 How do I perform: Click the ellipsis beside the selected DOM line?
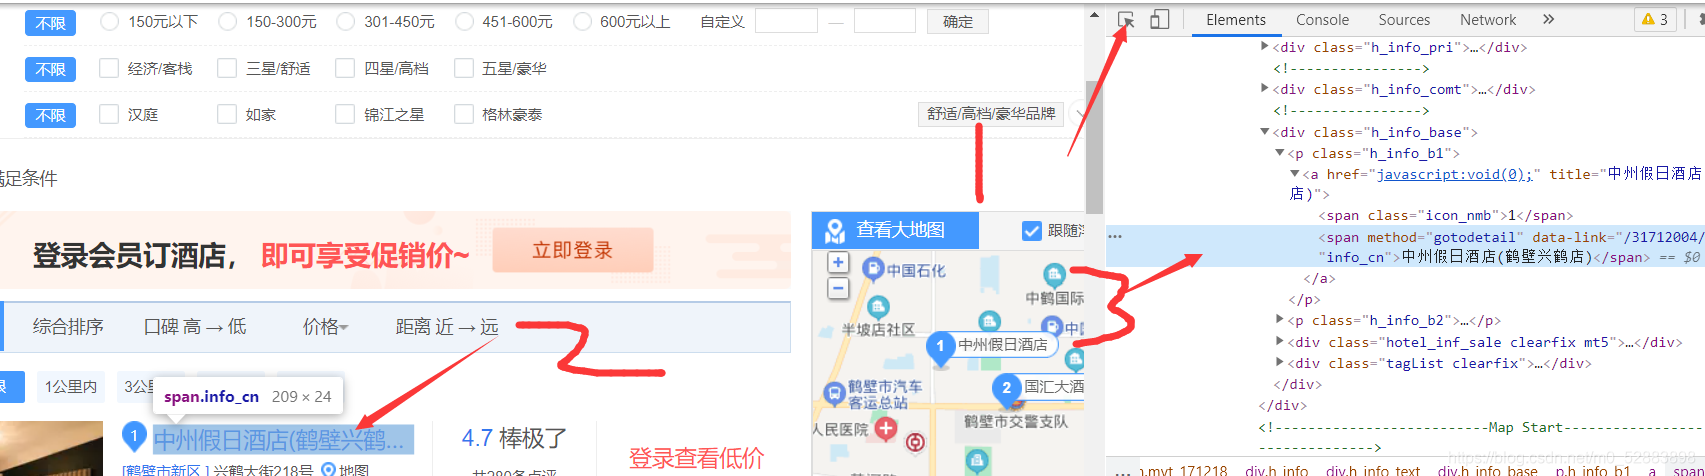point(1115,237)
